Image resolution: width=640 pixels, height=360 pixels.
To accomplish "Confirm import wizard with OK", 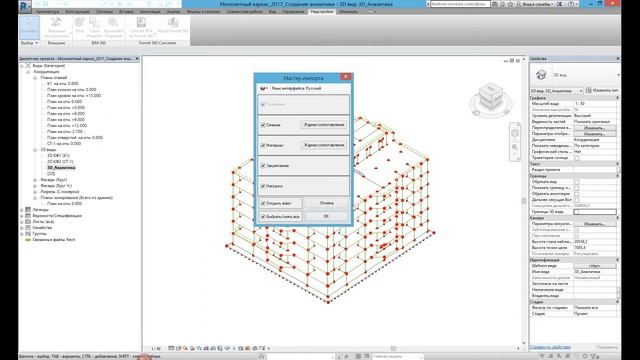I will [x=327, y=216].
